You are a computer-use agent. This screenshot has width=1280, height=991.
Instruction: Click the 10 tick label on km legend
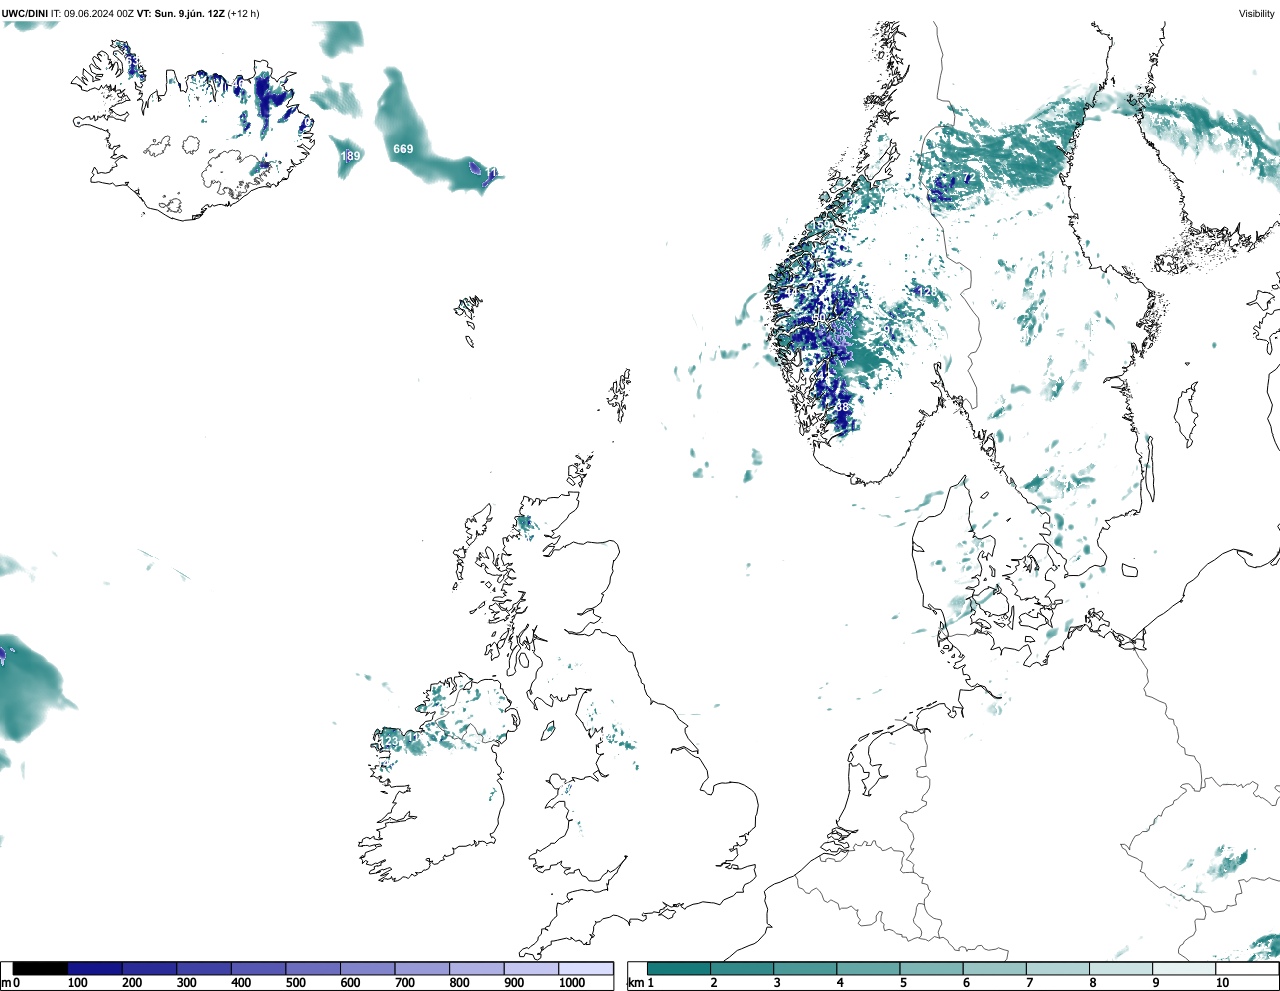(x=1222, y=983)
